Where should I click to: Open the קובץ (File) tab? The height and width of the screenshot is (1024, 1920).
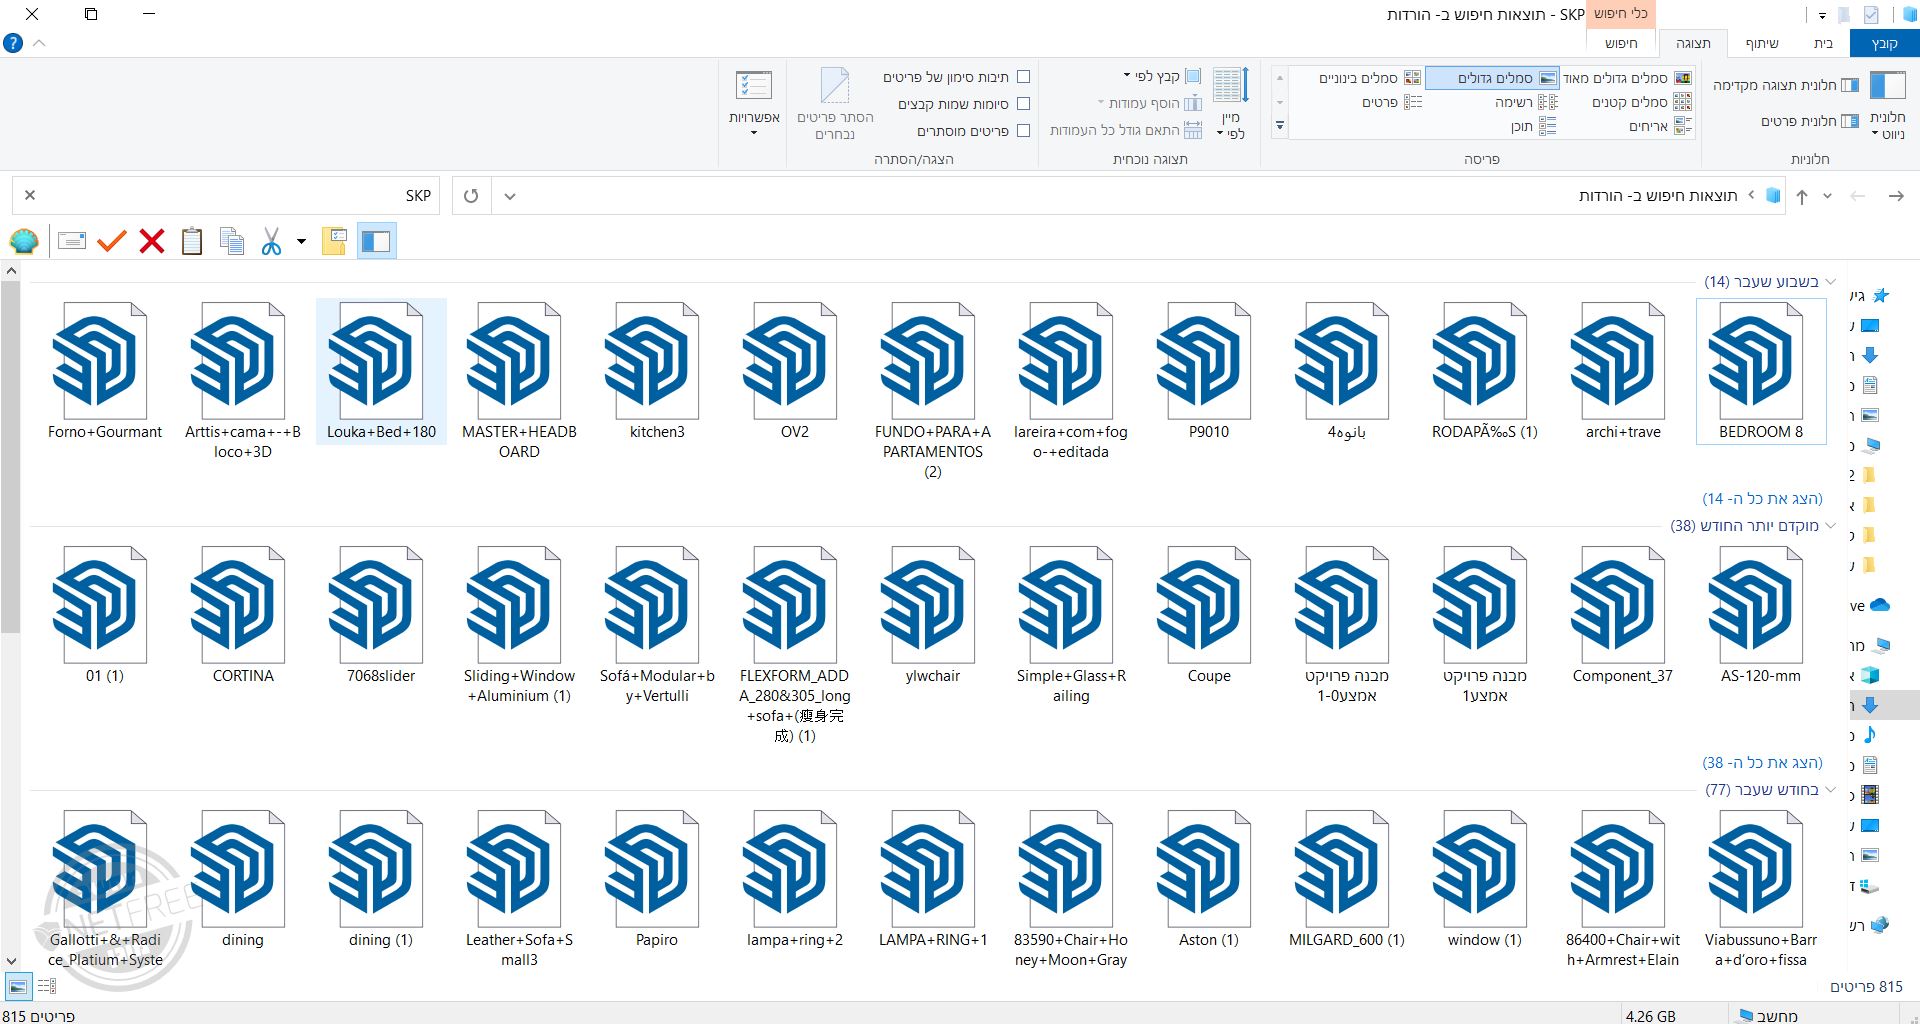tap(1884, 43)
